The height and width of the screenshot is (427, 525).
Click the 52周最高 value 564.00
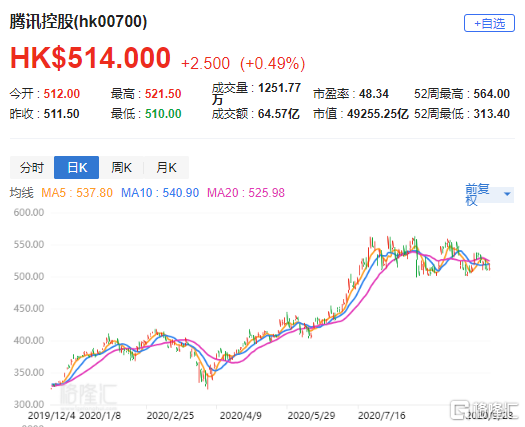[x=492, y=94]
